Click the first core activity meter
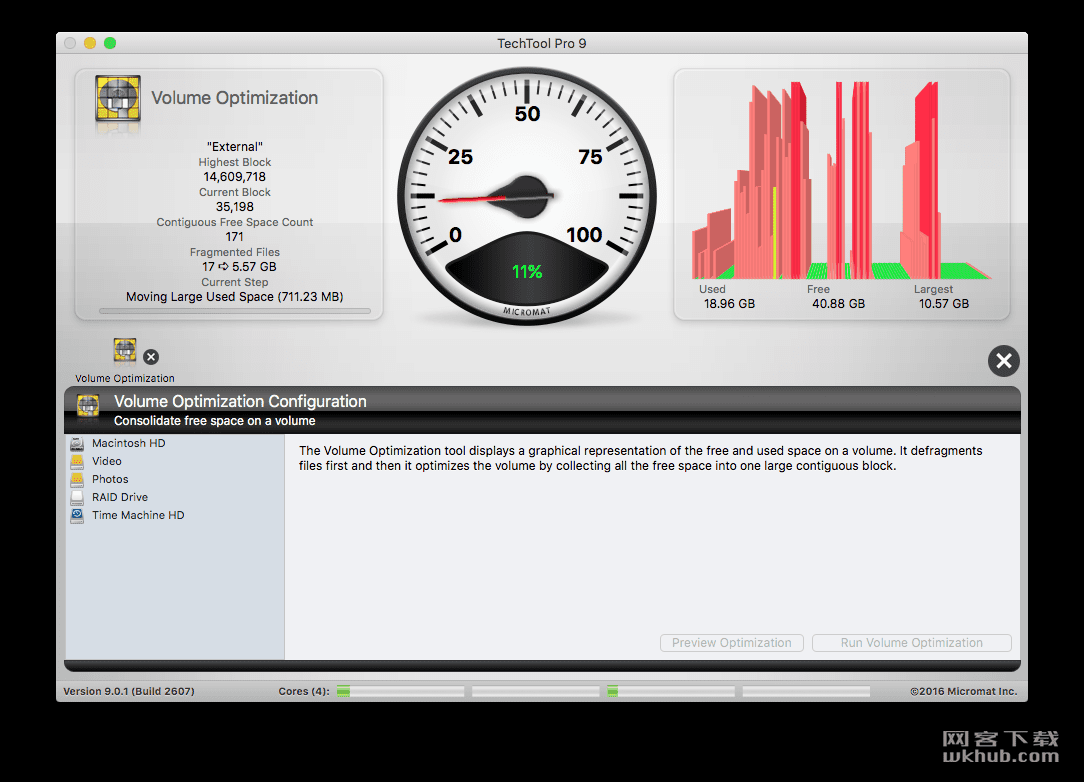The width and height of the screenshot is (1084, 782). pyautogui.click(x=400, y=691)
